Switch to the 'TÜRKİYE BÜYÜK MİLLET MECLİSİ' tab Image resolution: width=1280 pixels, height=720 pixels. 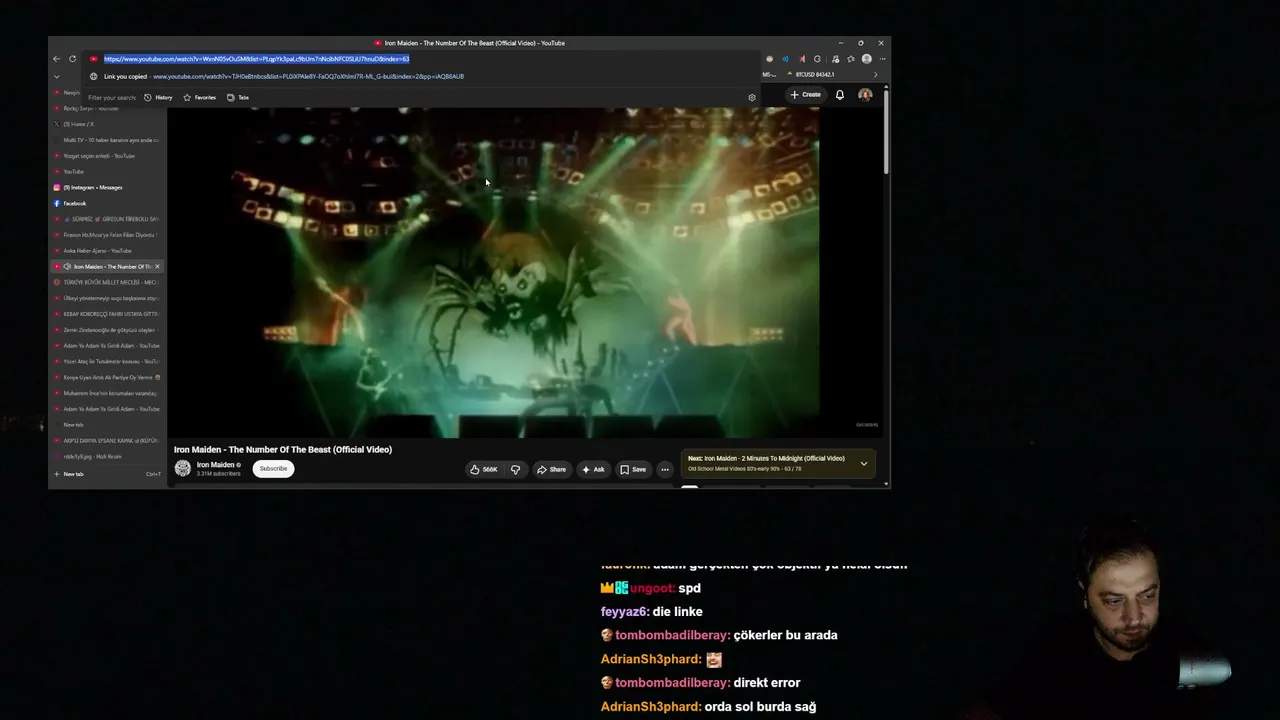point(106,282)
